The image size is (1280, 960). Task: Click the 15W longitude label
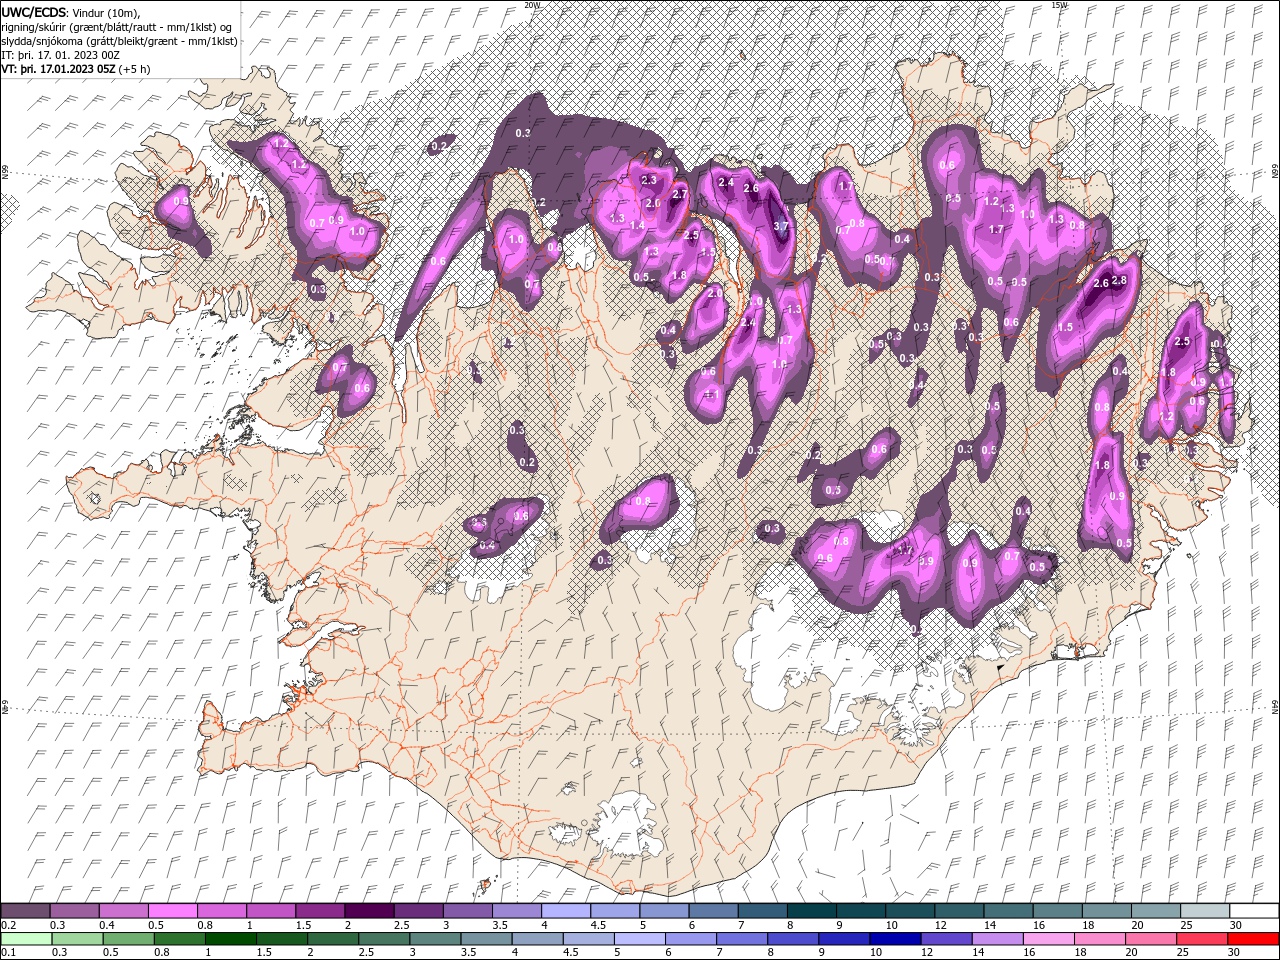tap(1058, 5)
